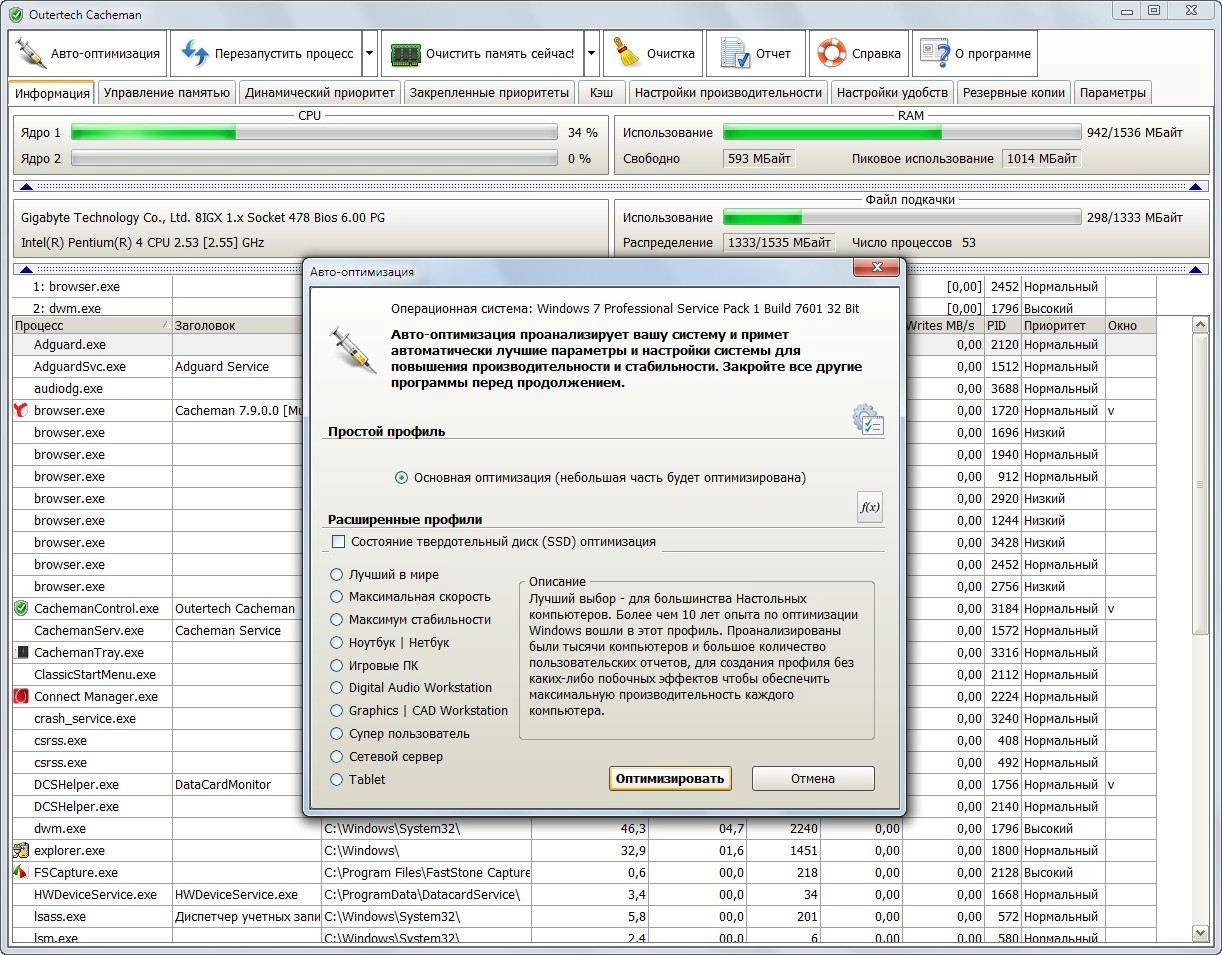The image size is (1222, 955).
Task: Click the Очистка toolbar button label
Action: point(670,54)
